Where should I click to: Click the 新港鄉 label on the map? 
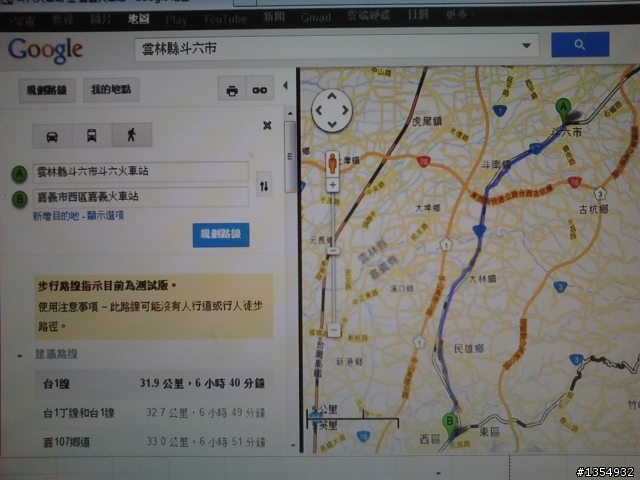349,361
